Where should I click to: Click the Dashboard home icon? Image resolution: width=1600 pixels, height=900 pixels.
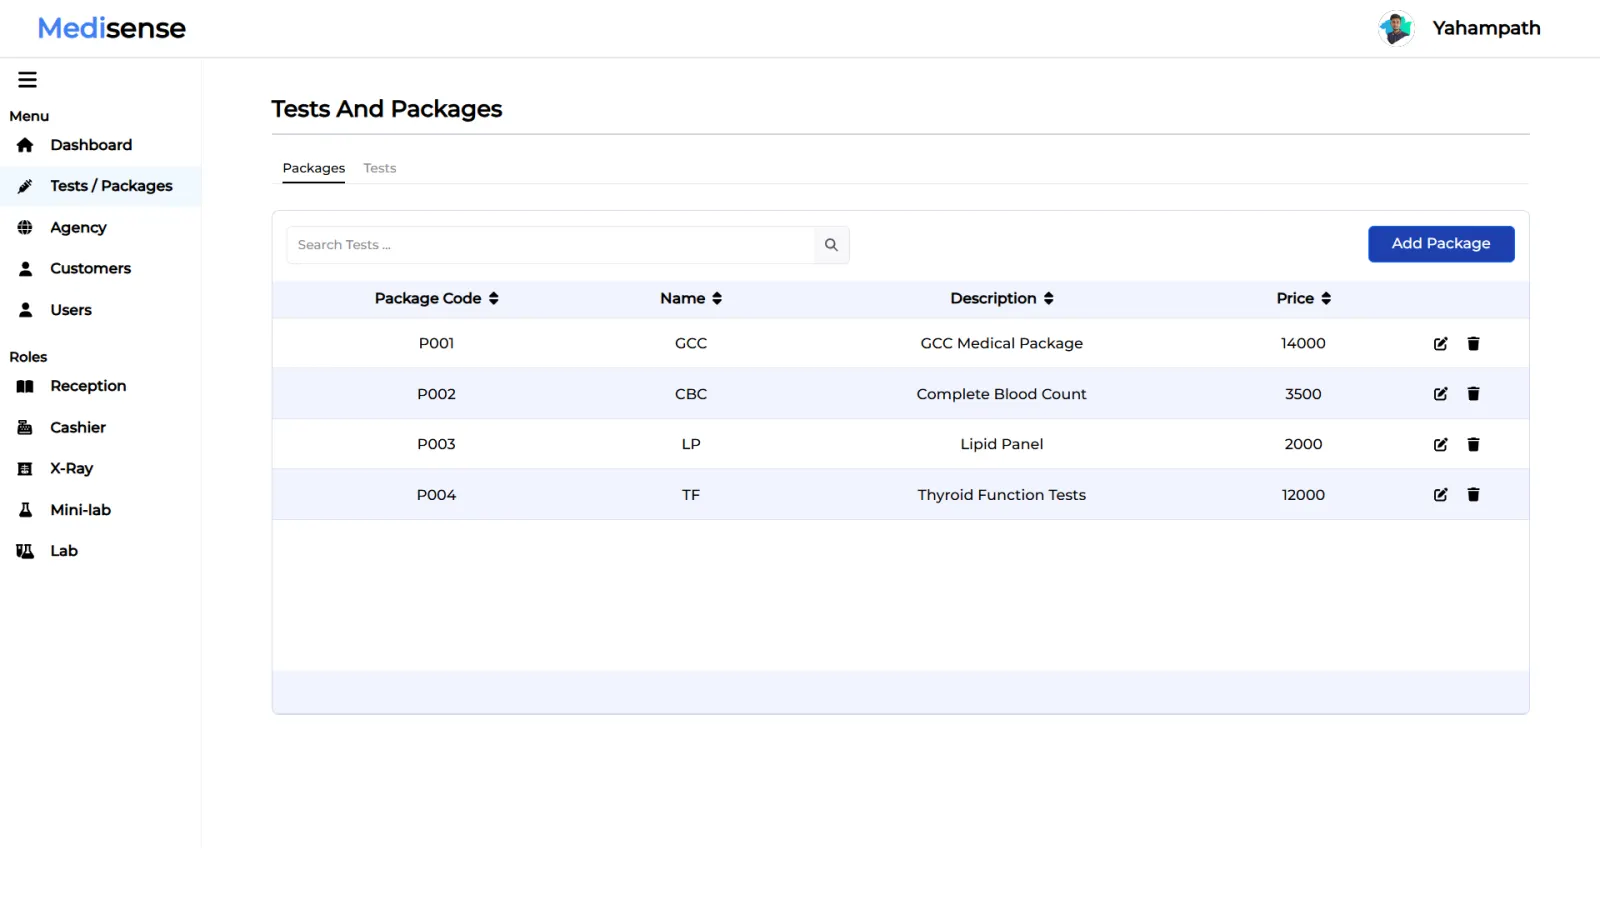25,145
